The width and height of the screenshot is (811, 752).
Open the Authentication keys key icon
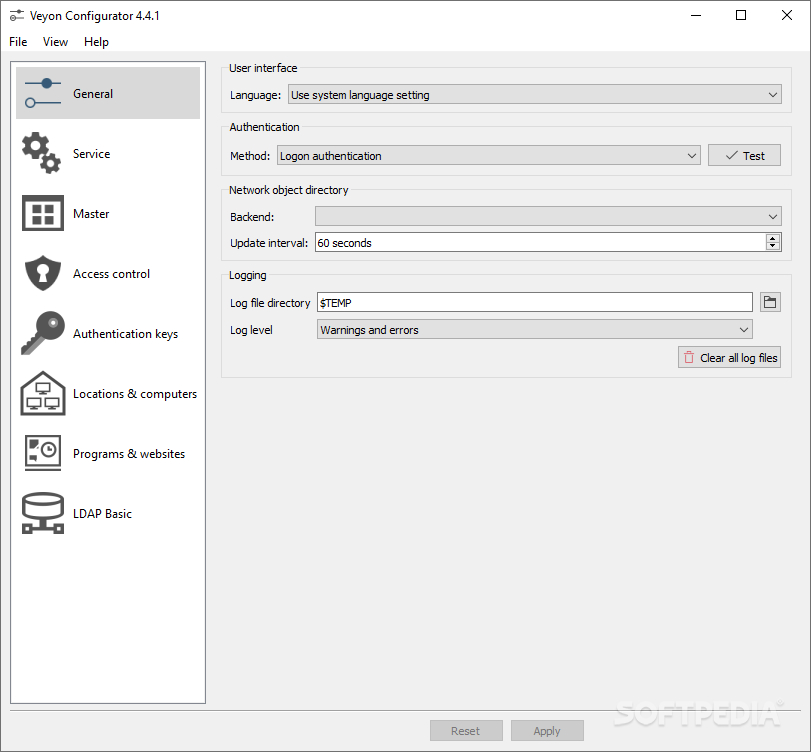click(x=43, y=333)
